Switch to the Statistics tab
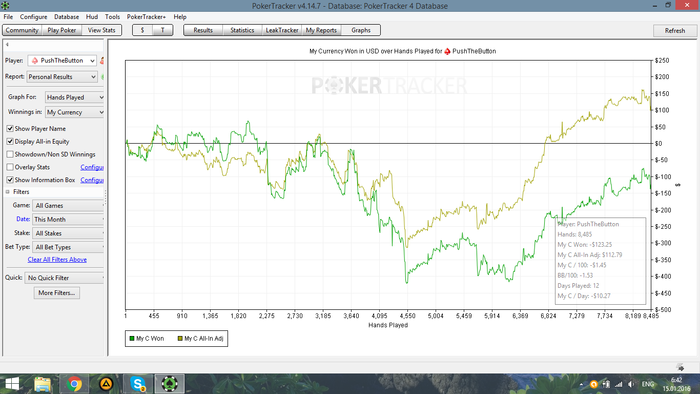 pyautogui.click(x=242, y=30)
